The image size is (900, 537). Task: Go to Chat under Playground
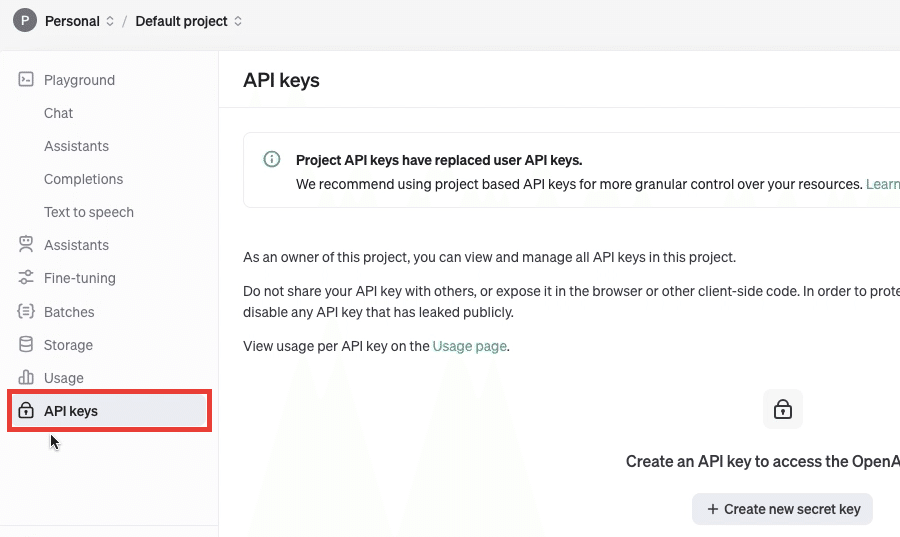click(59, 113)
